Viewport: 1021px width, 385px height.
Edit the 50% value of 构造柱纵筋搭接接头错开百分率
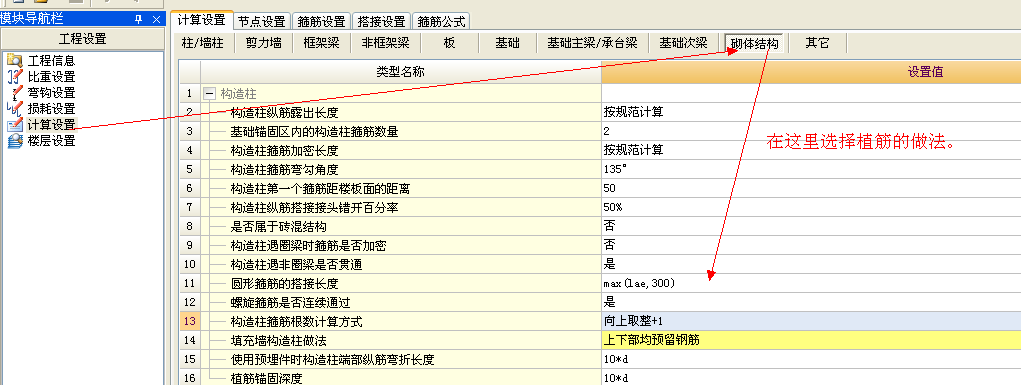811,207
